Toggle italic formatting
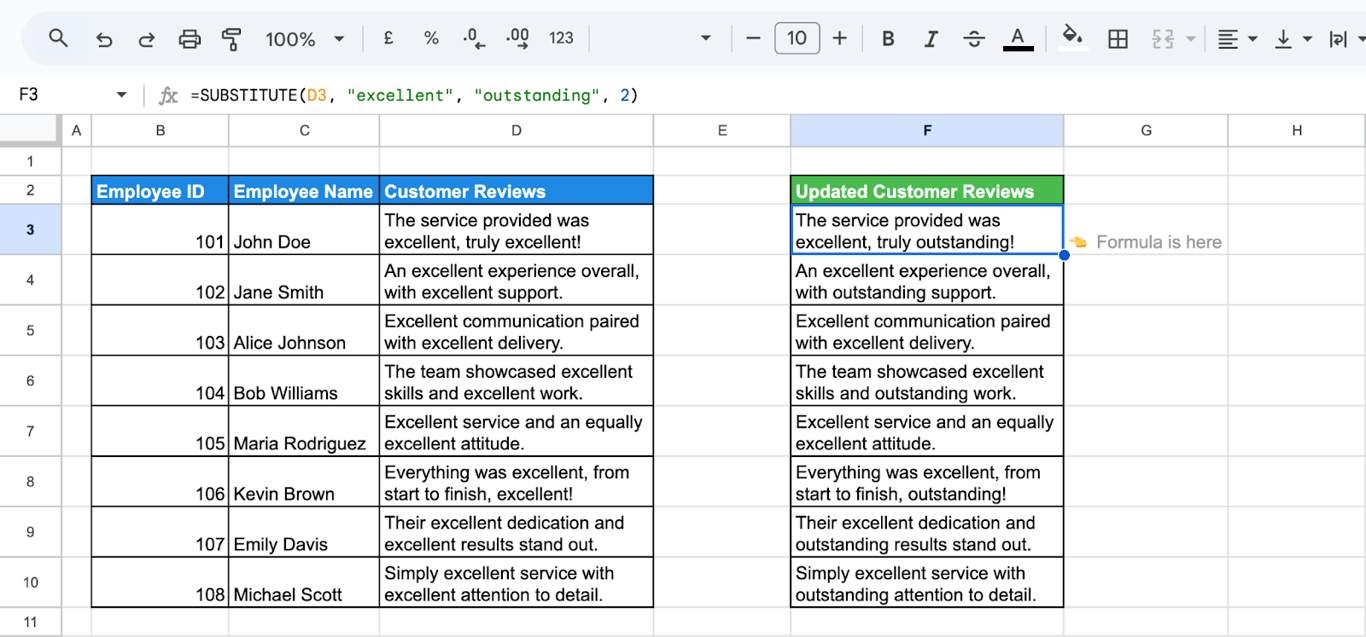Image resolution: width=1366 pixels, height=637 pixels. pyautogui.click(x=931, y=38)
